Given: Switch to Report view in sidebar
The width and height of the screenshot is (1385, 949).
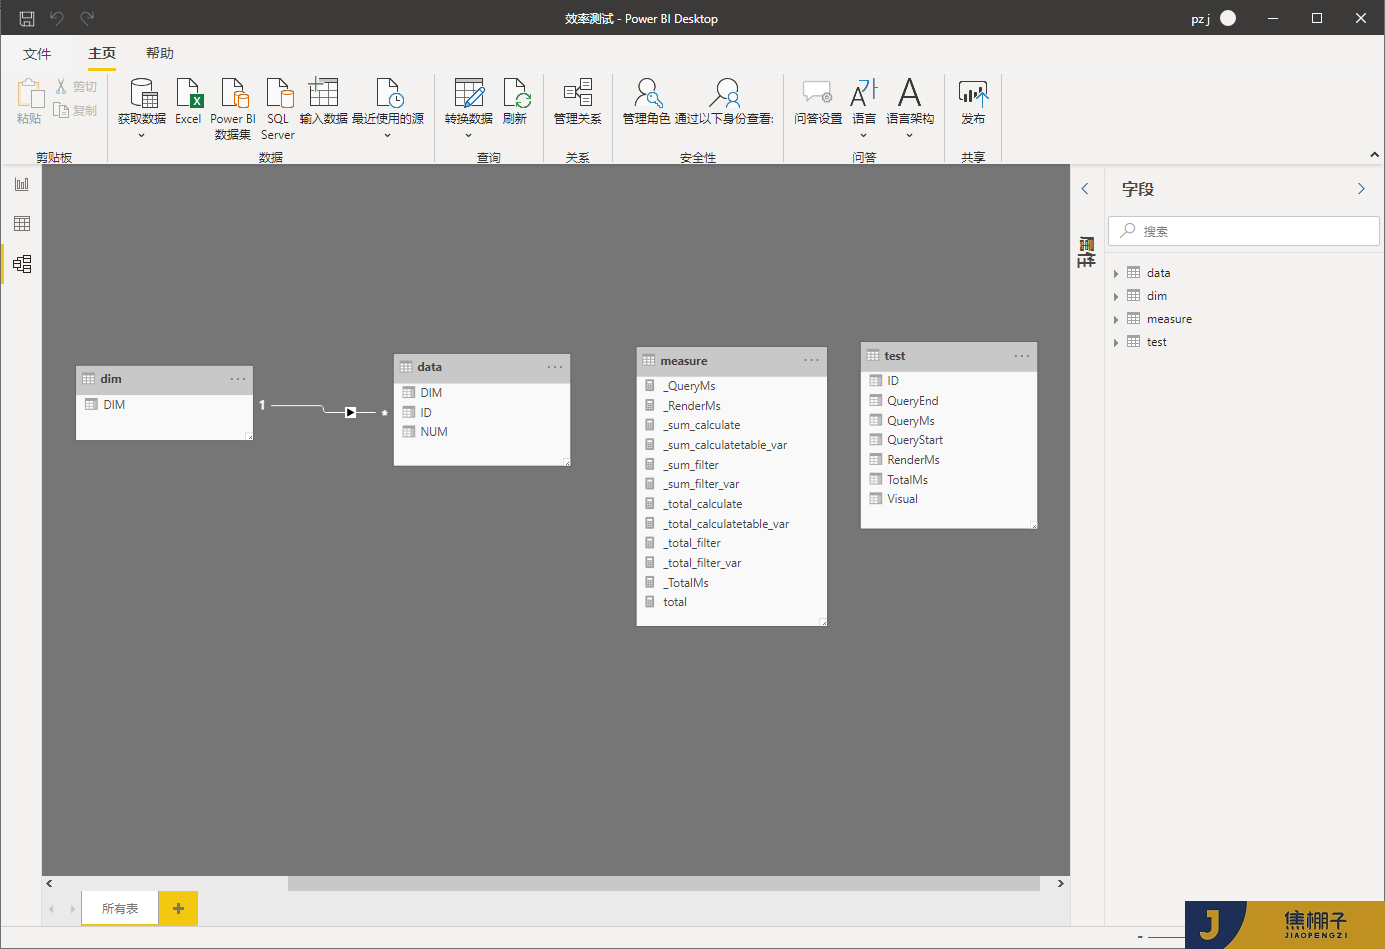Looking at the screenshot, I should (x=22, y=184).
